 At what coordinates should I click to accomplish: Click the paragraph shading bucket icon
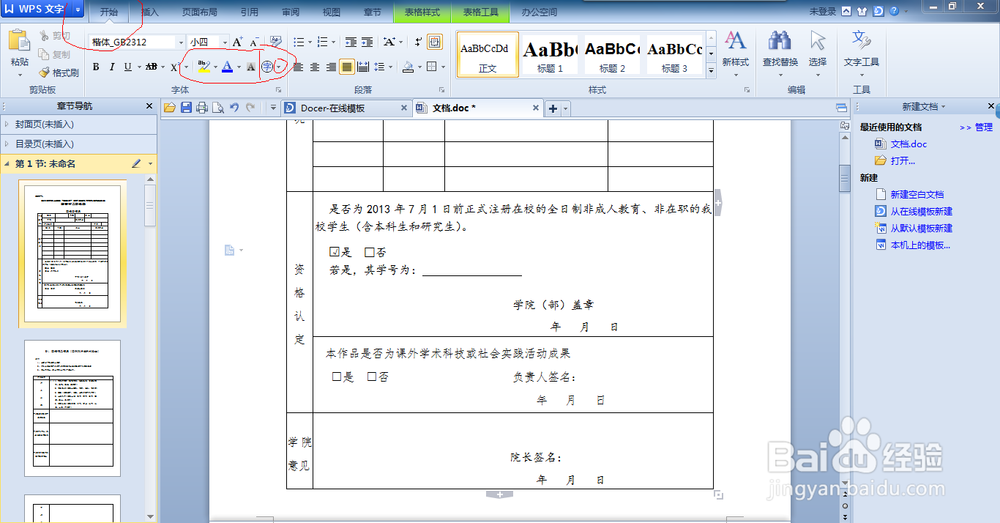click(409, 67)
